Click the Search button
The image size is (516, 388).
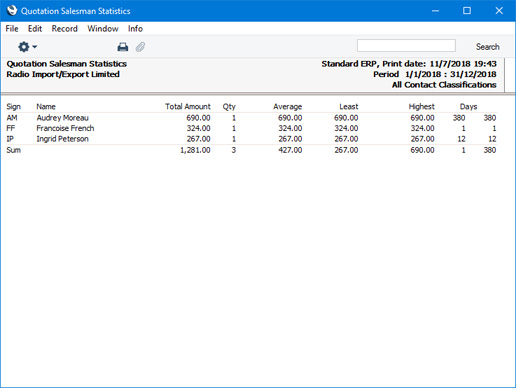click(487, 47)
